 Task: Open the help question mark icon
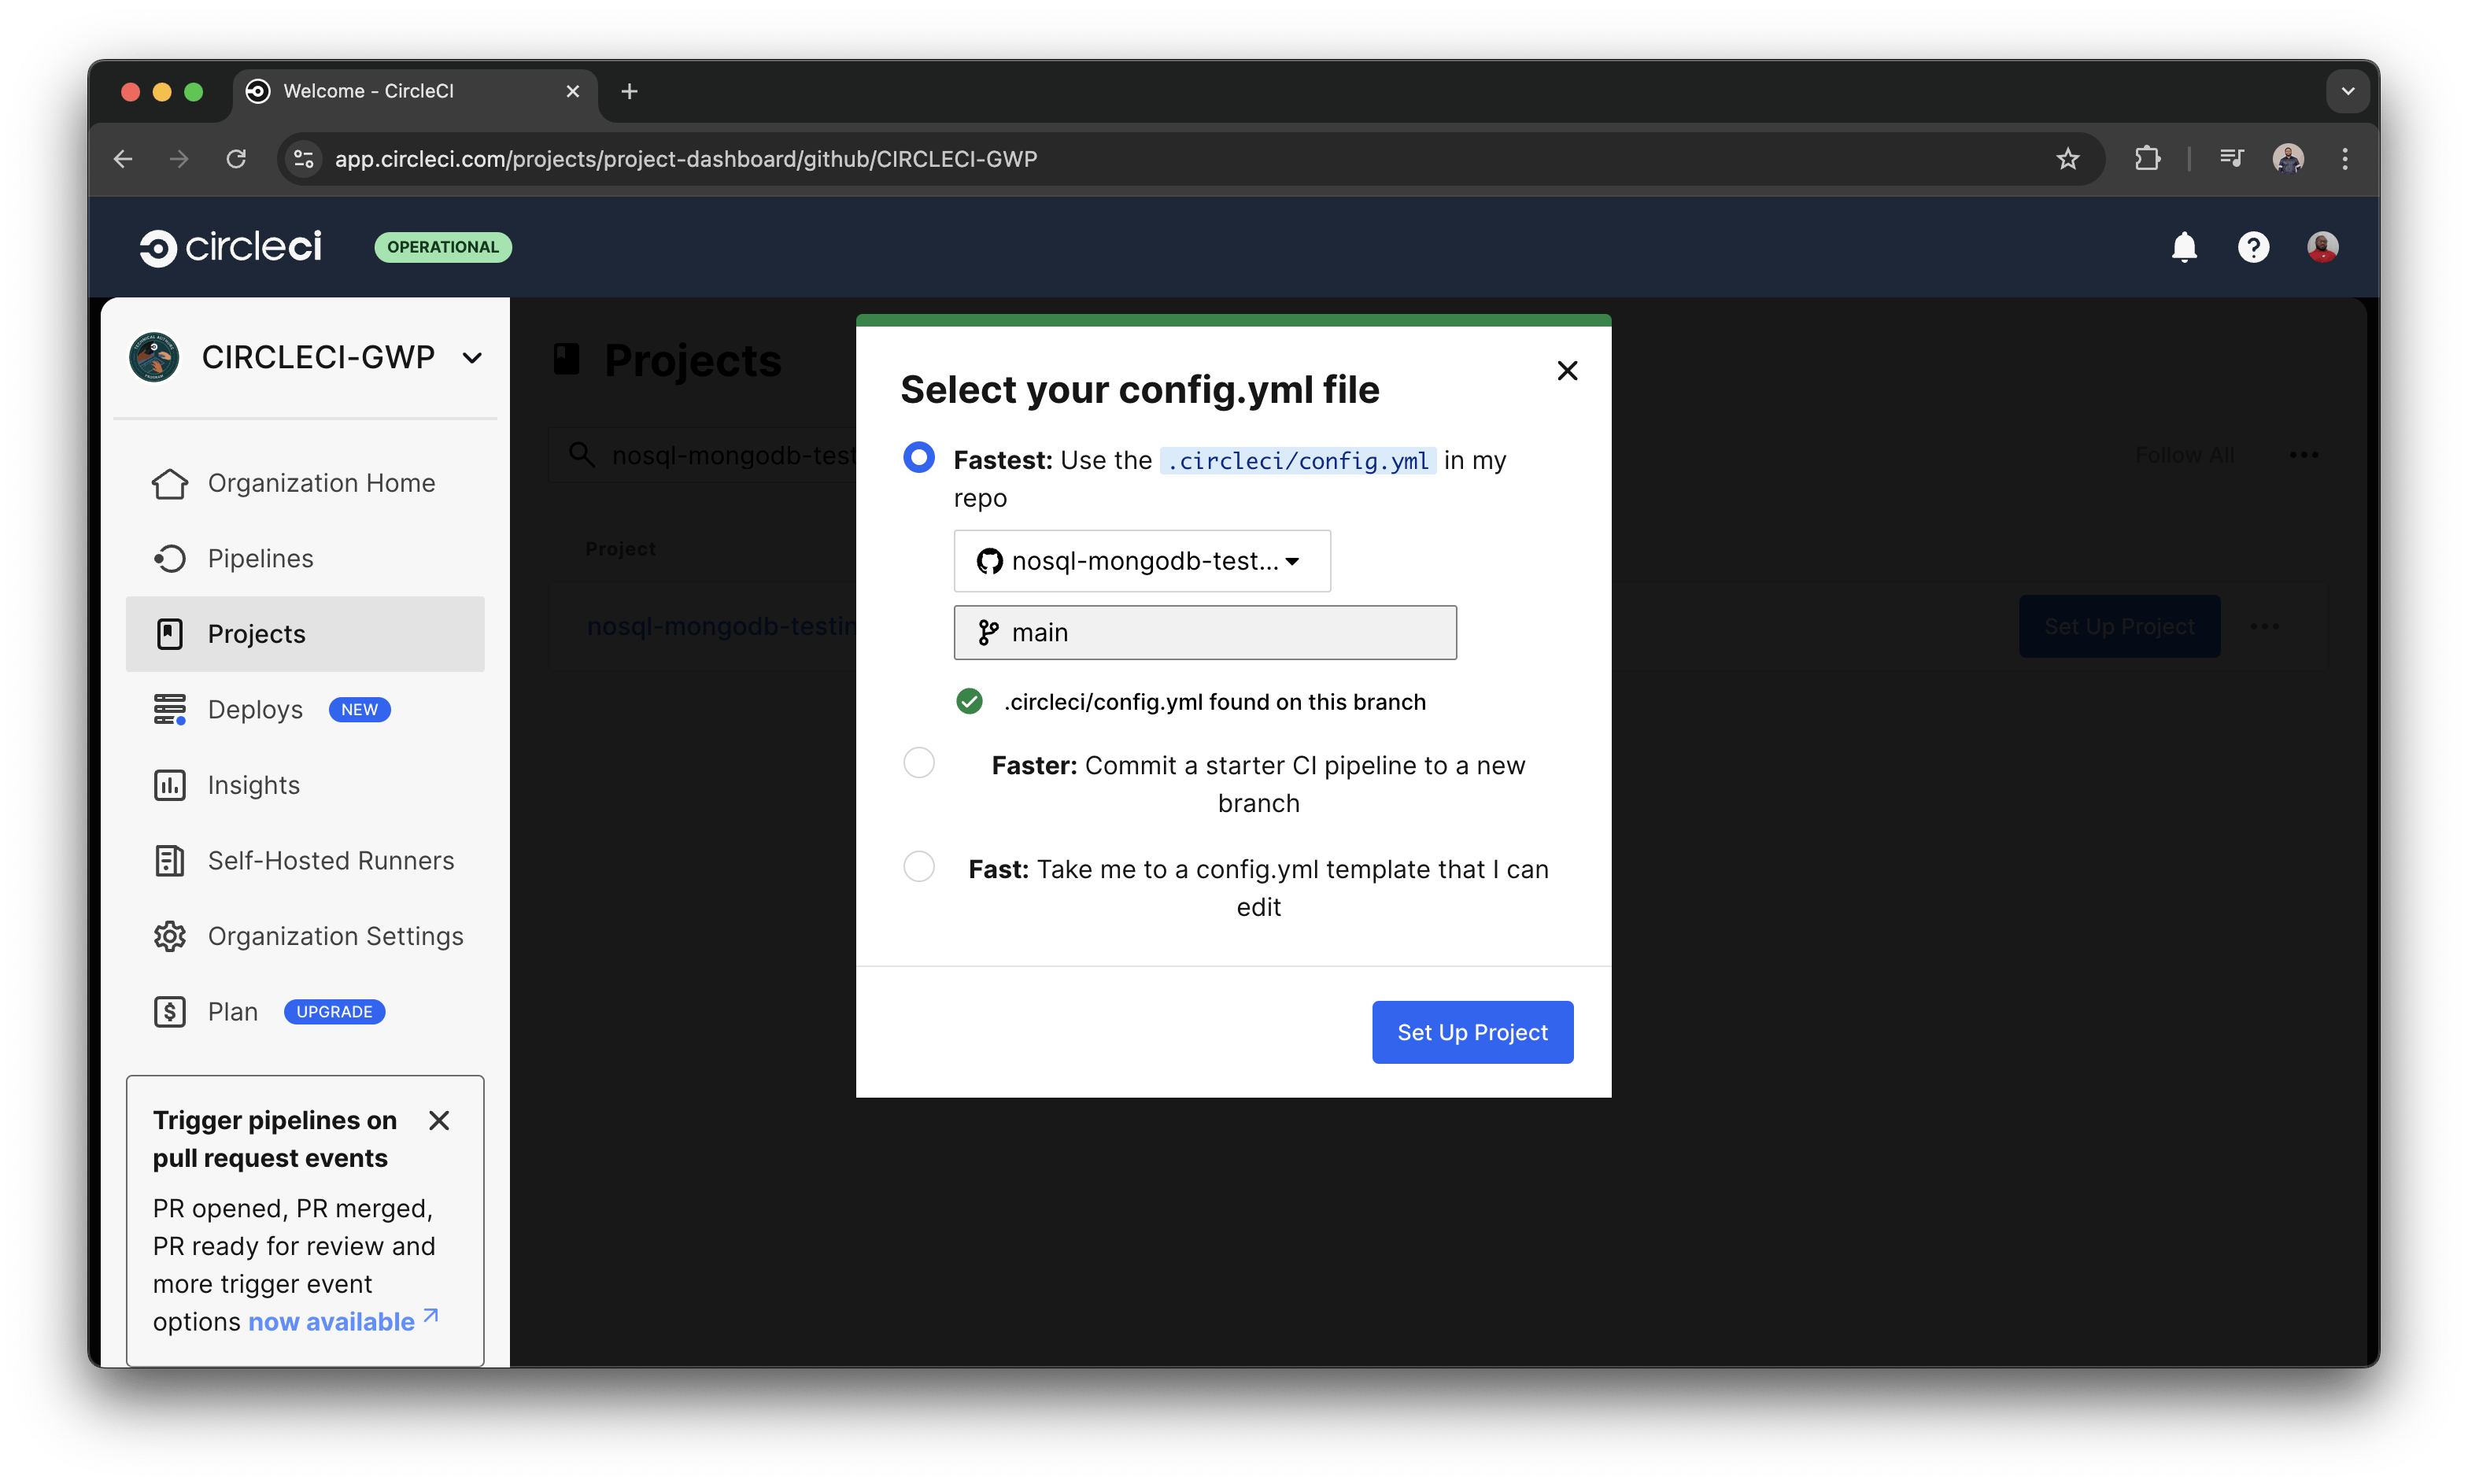pyautogui.click(x=2253, y=246)
